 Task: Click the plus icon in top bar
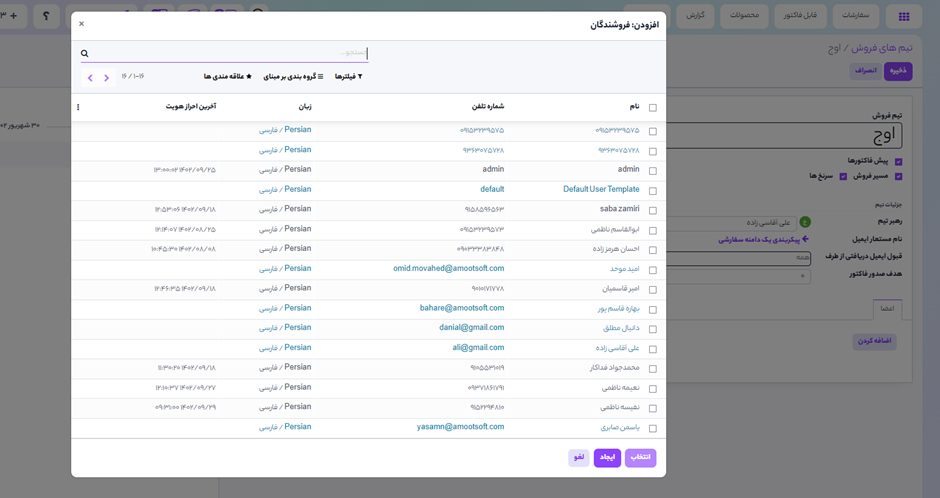pyautogui.click(x=14, y=16)
